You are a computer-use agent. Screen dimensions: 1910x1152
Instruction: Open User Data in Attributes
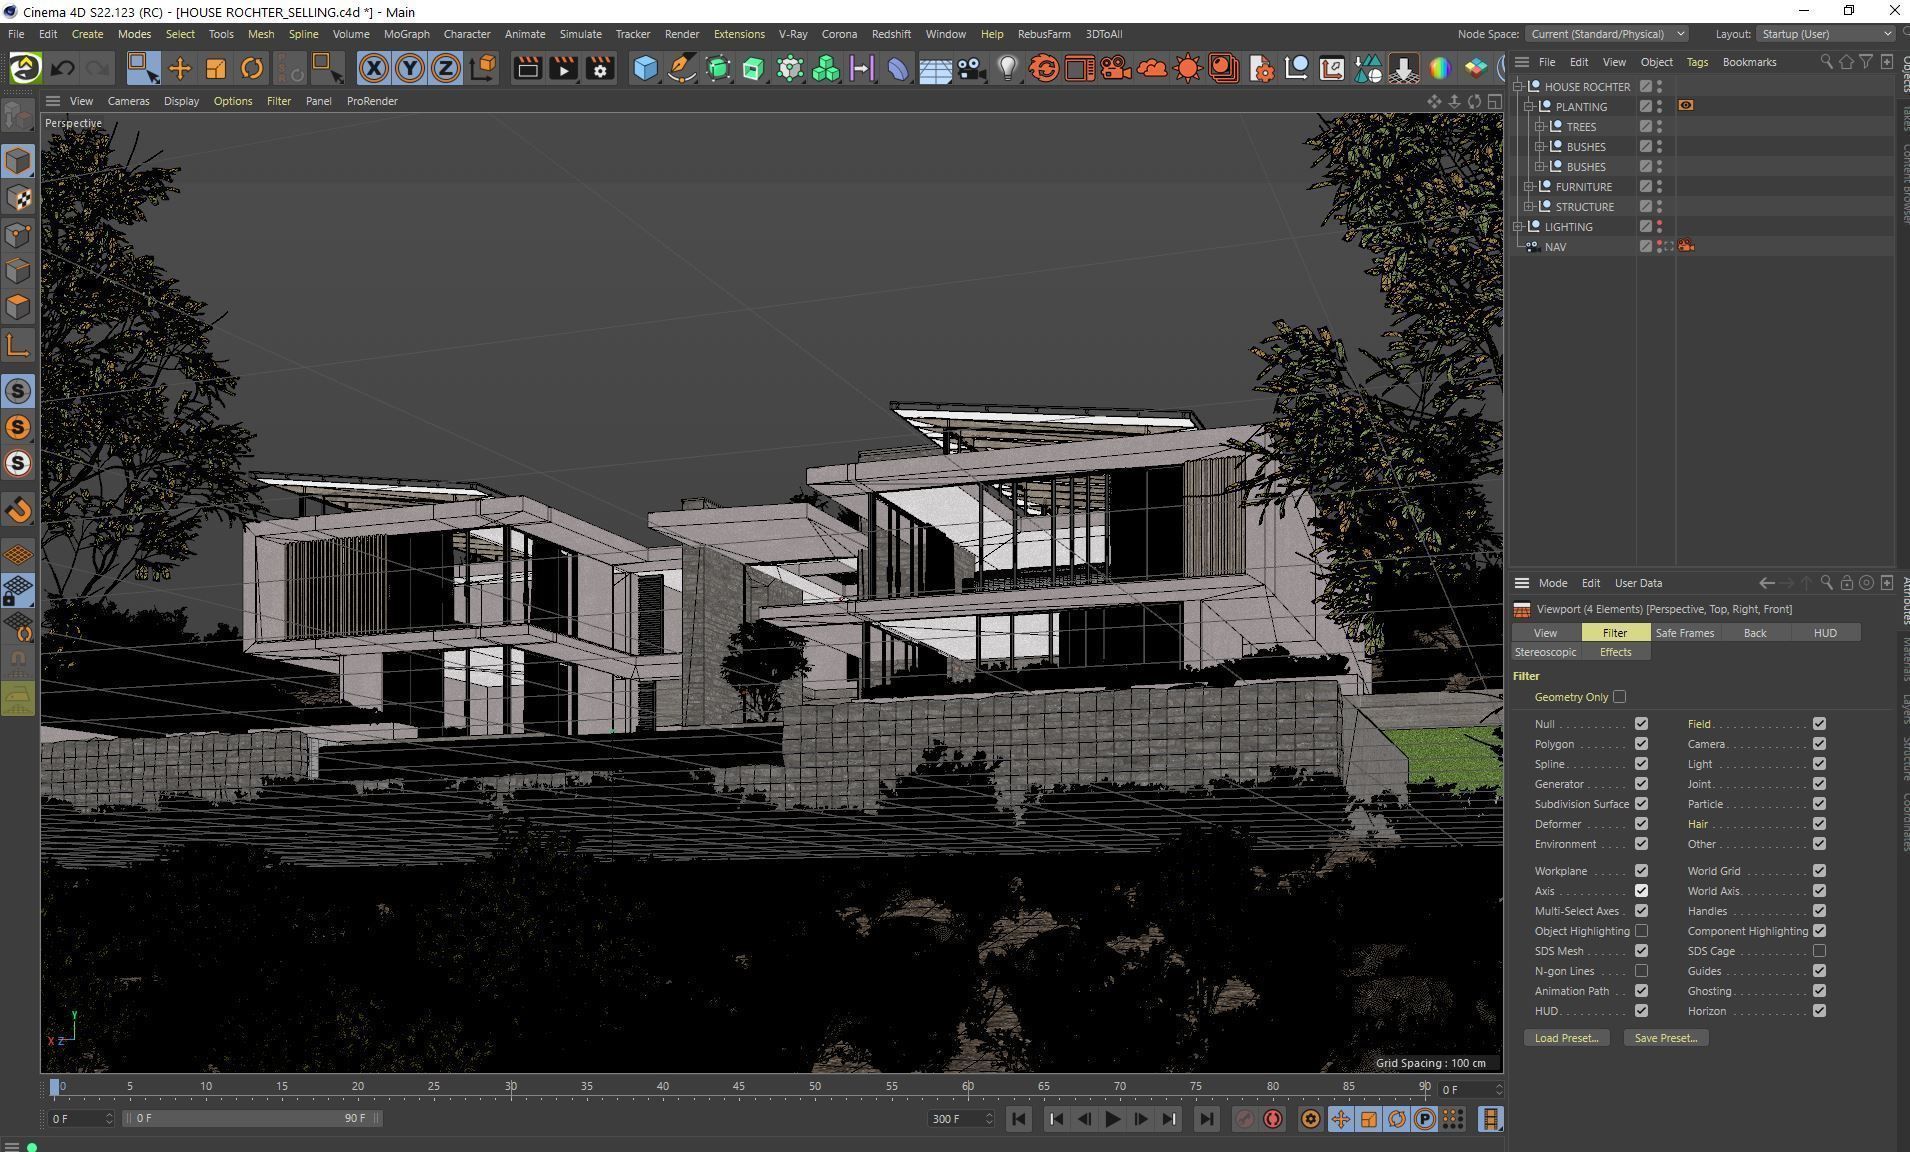tap(1638, 583)
